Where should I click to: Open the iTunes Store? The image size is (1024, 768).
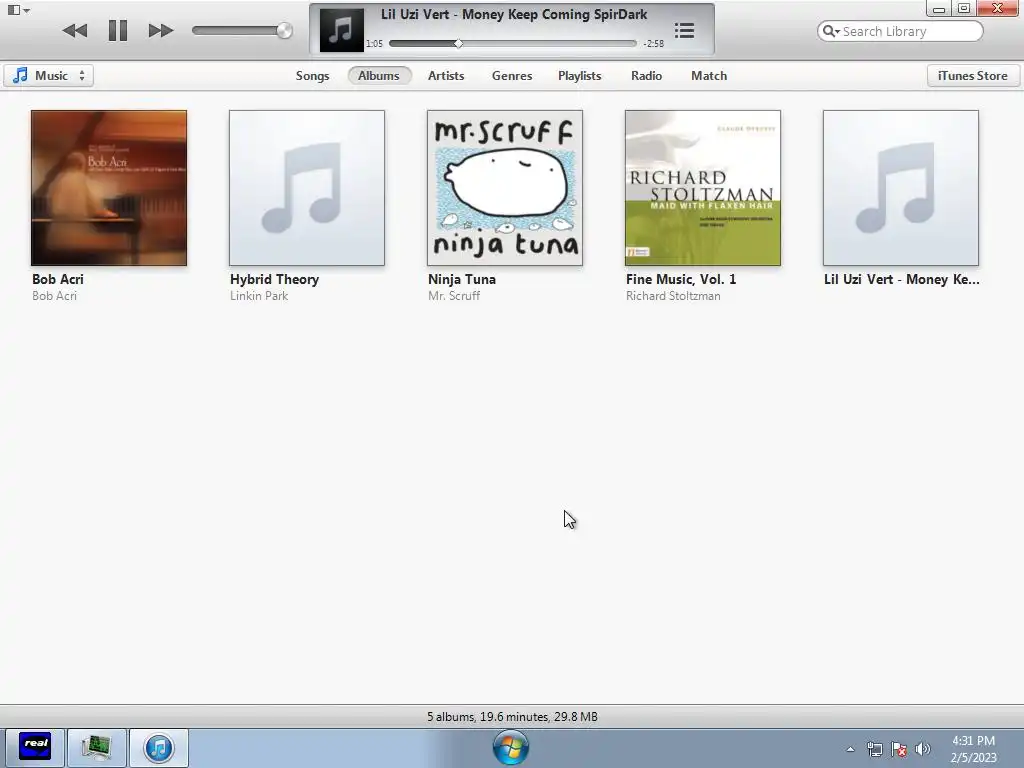tap(972, 76)
